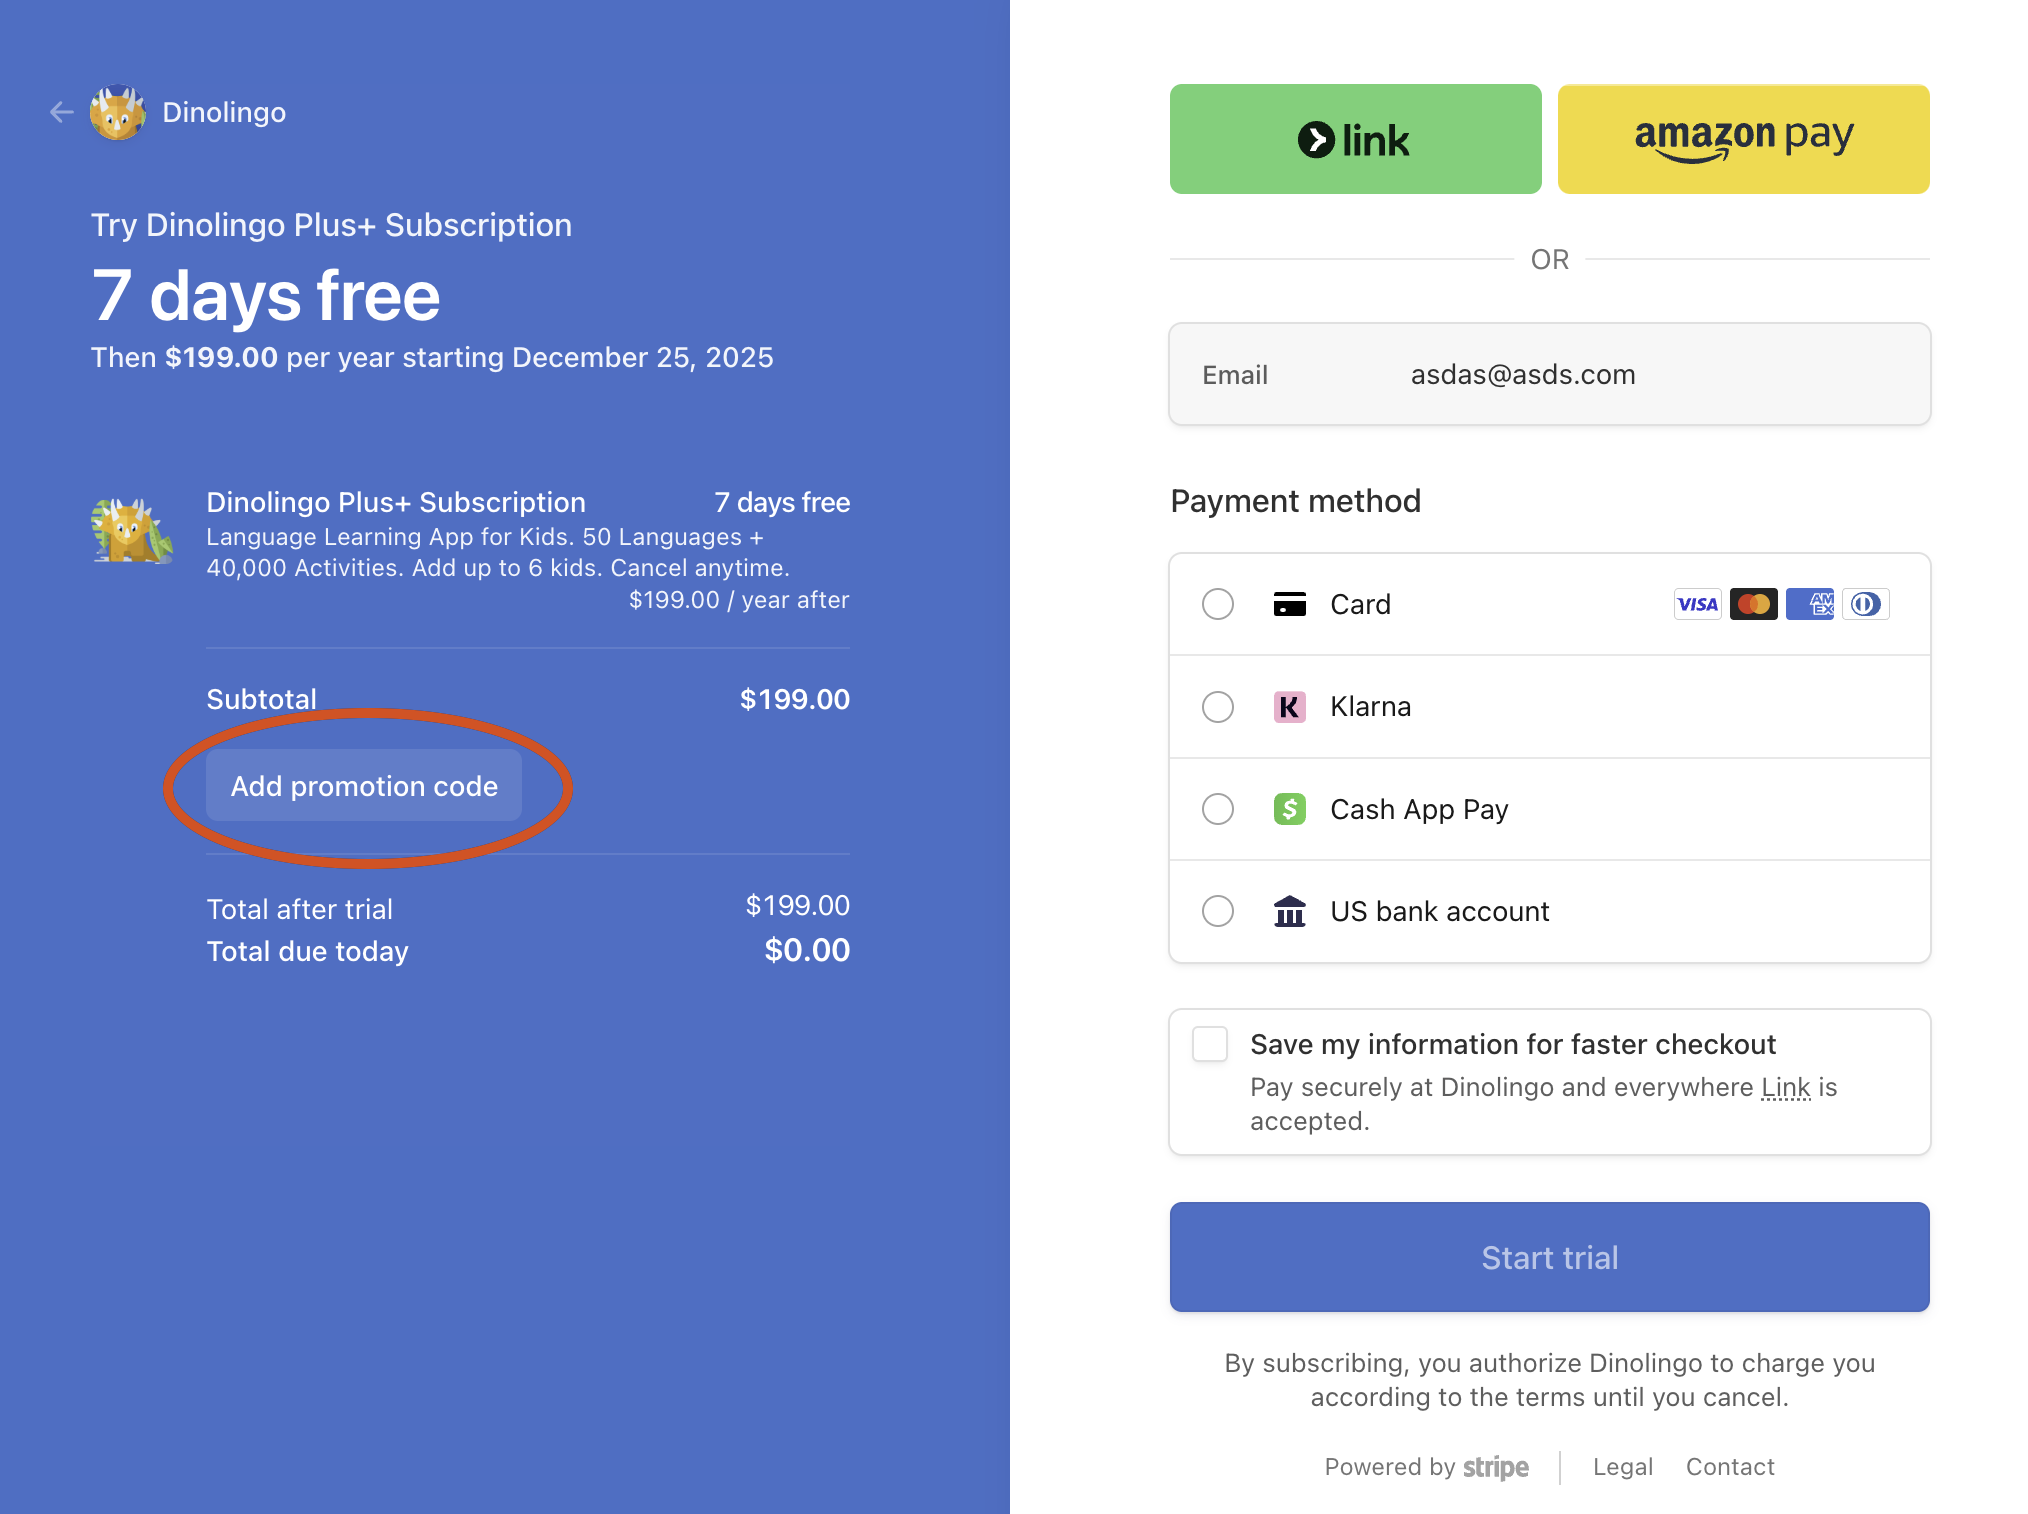Click the Mastercard brand icon
Screen dimensions: 2028x1514
(x=1753, y=604)
